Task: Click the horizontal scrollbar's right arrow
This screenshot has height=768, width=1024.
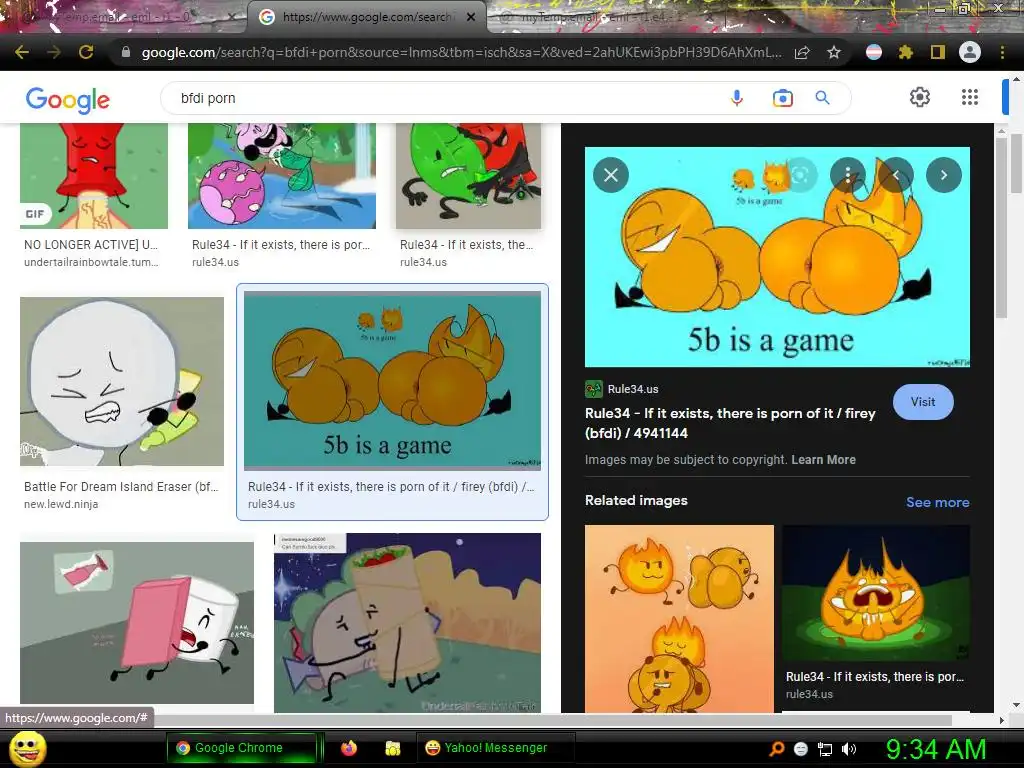Action: [1001, 720]
